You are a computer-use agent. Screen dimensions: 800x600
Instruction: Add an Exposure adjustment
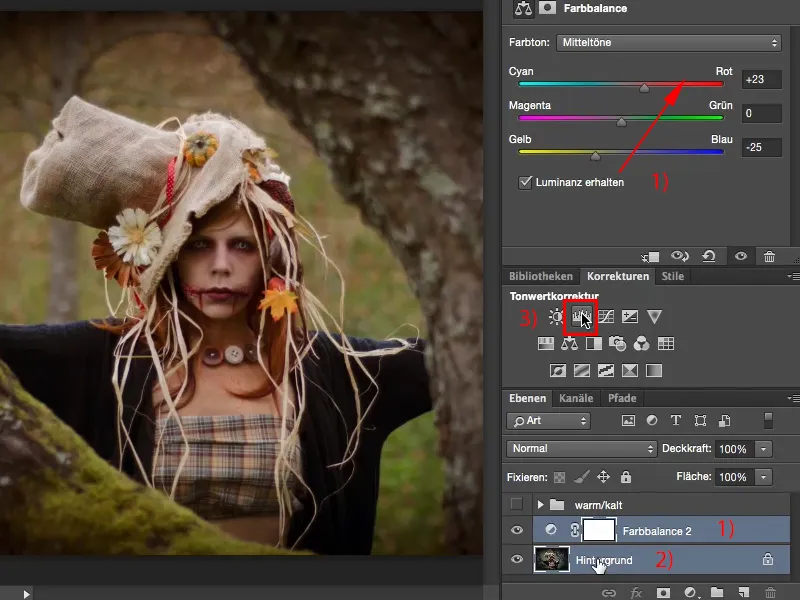click(630, 317)
